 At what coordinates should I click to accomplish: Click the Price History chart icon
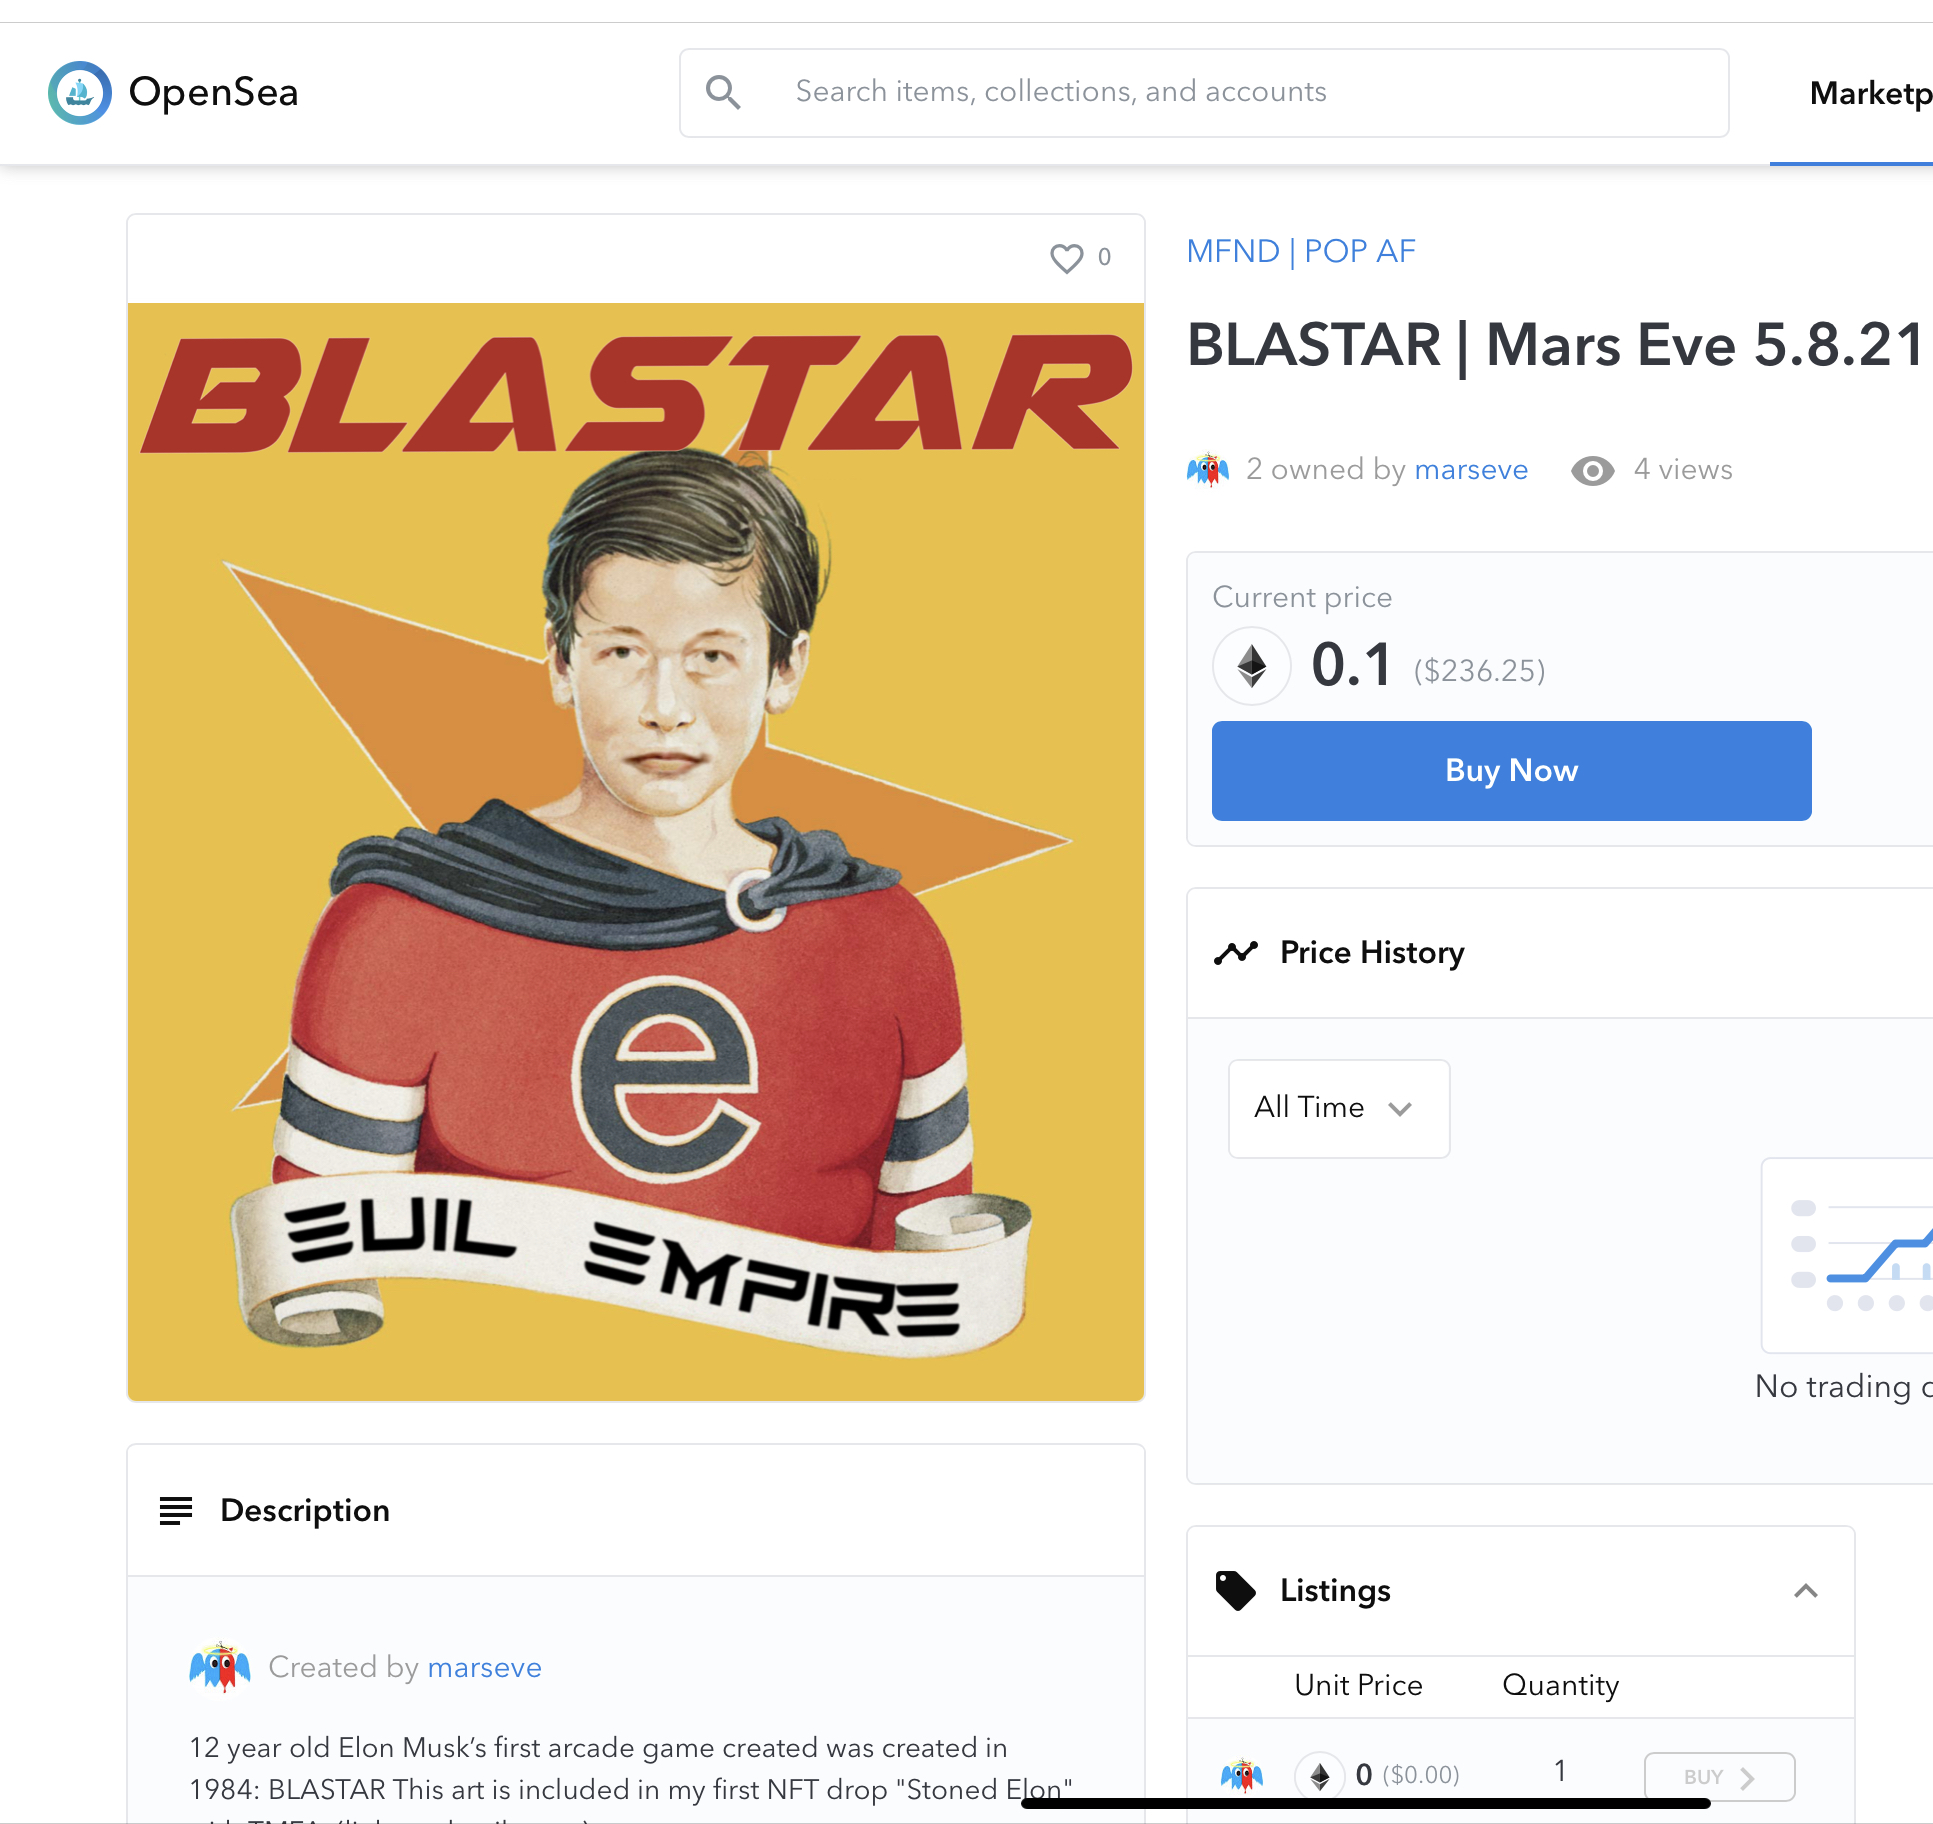(x=1237, y=952)
